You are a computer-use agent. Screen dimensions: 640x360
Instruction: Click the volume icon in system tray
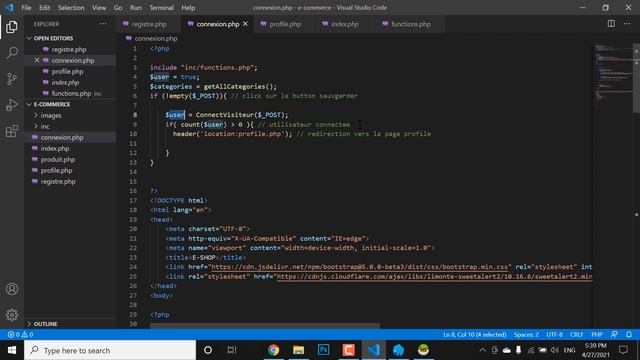[x=554, y=350]
